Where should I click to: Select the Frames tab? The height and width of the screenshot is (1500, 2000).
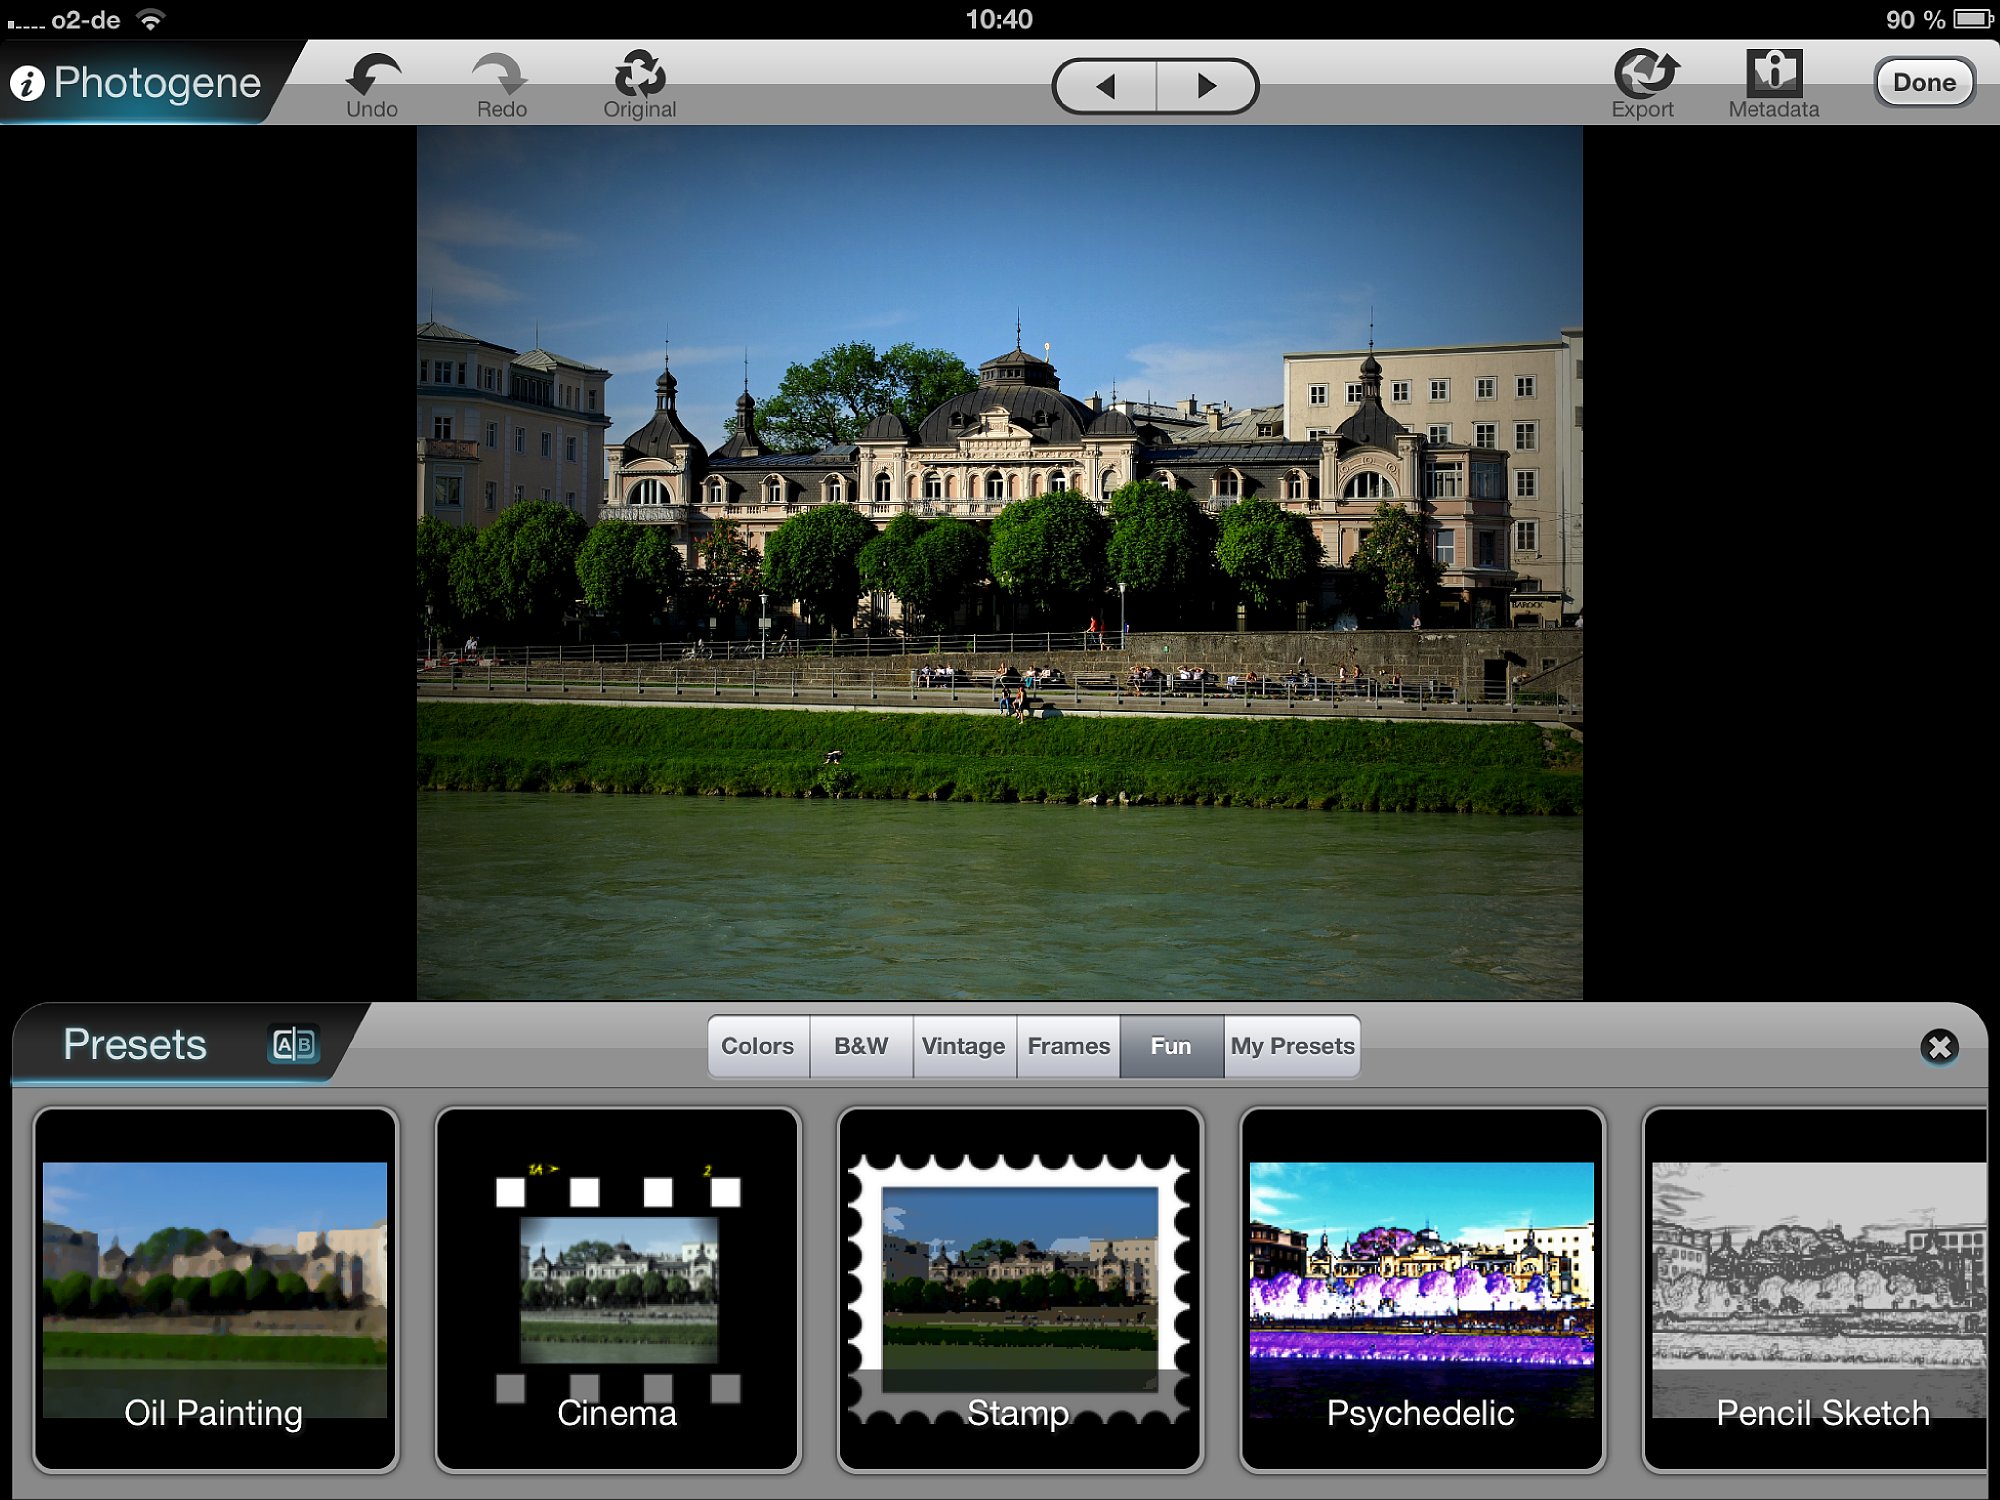click(x=1068, y=1046)
